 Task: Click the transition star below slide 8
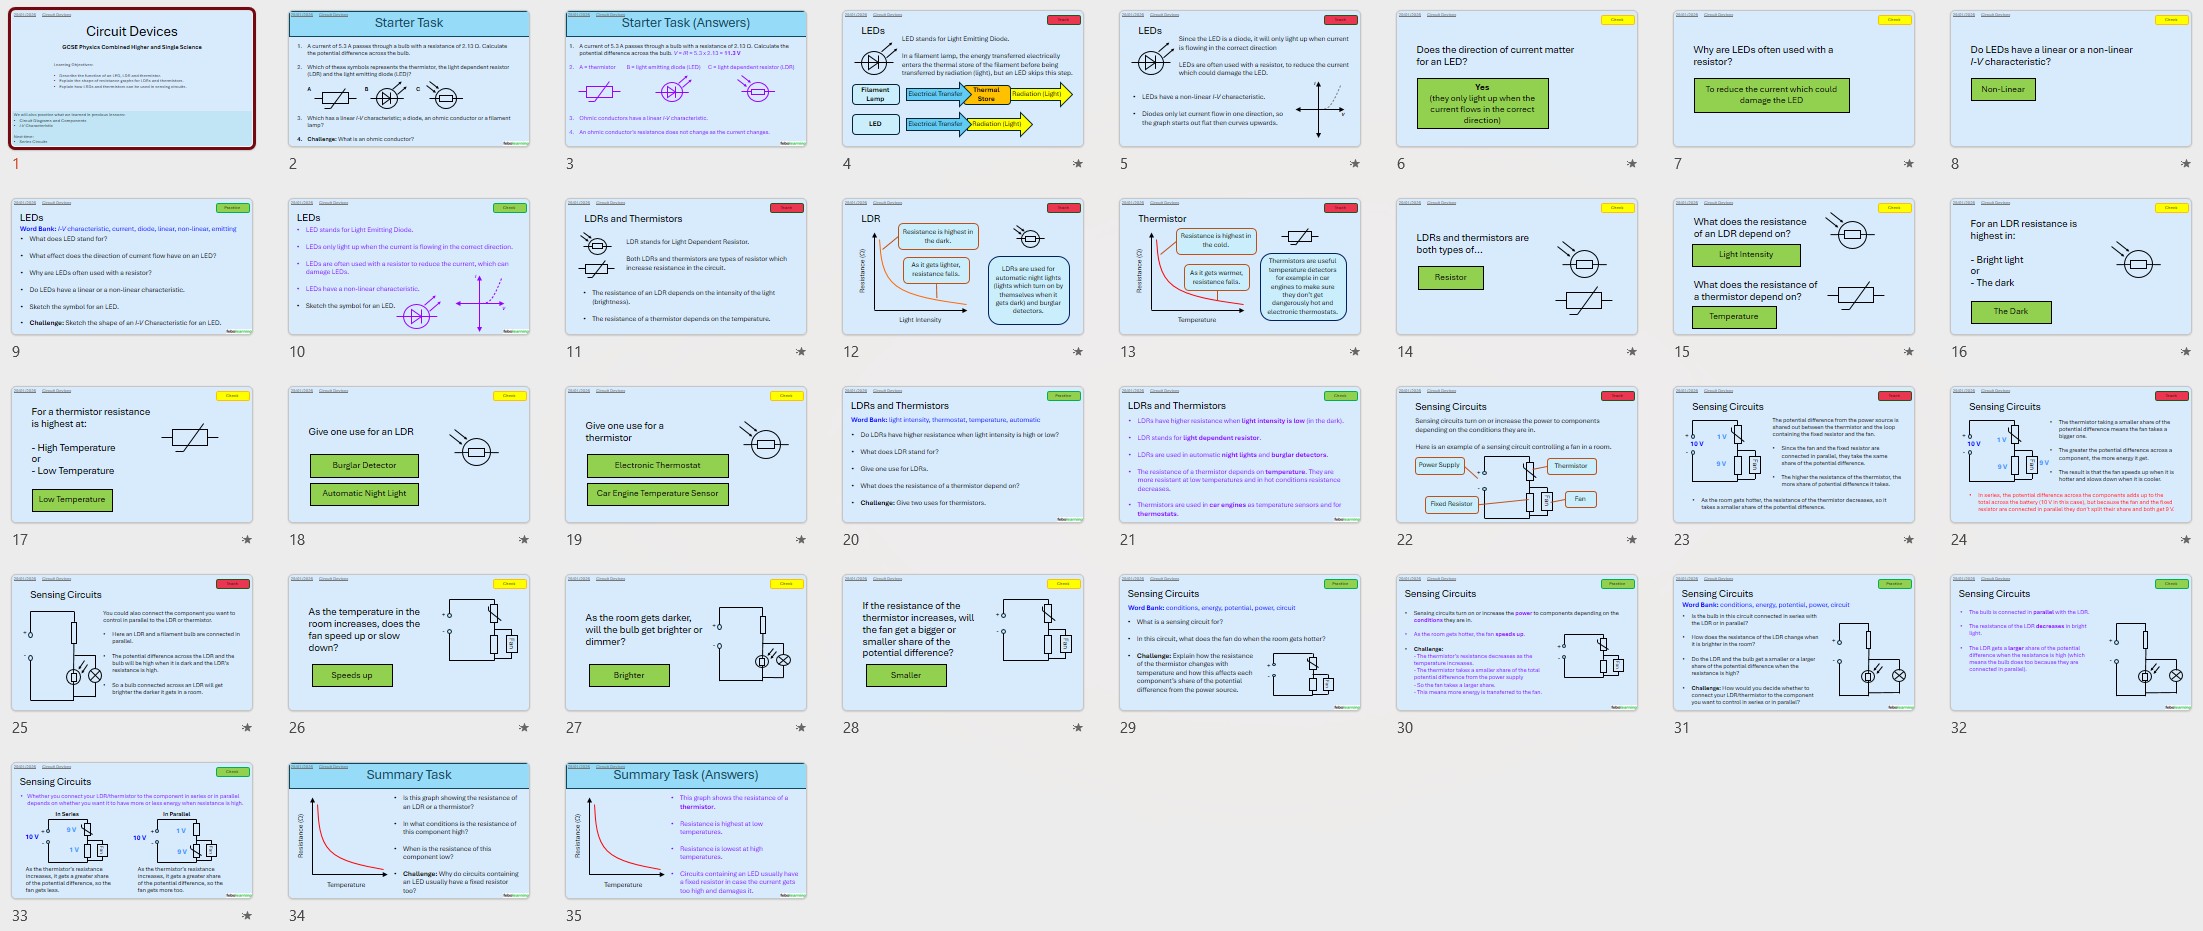(x=2185, y=164)
